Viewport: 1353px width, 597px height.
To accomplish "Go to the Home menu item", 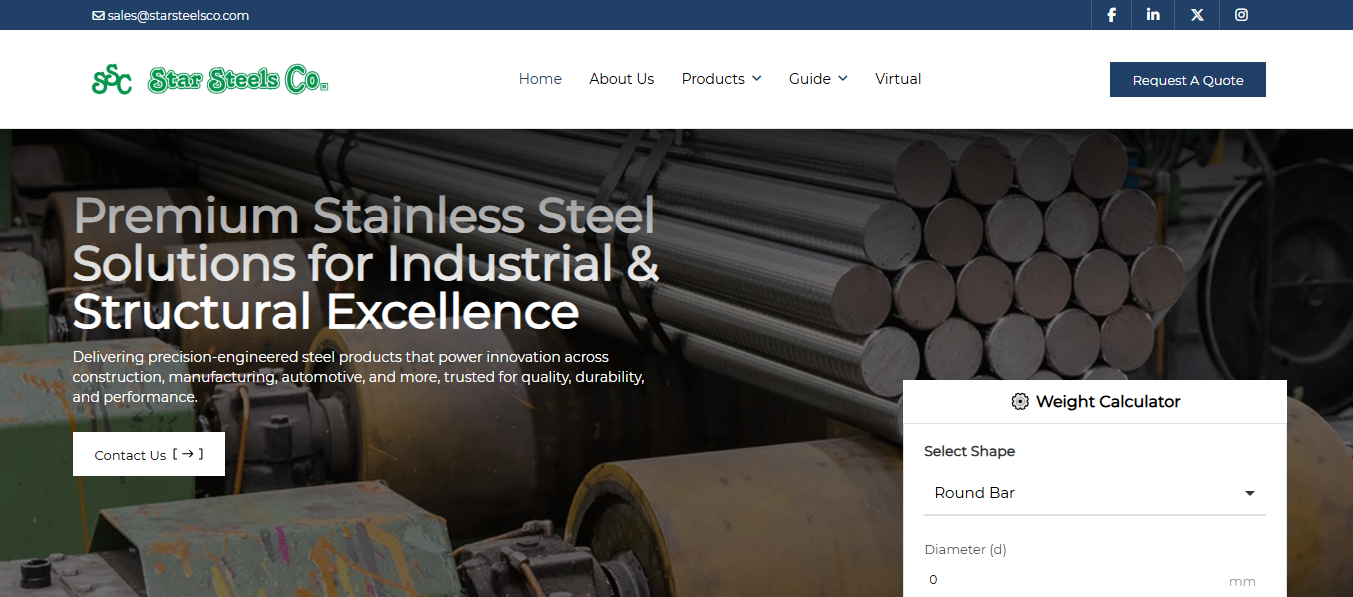I will coord(540,79).
